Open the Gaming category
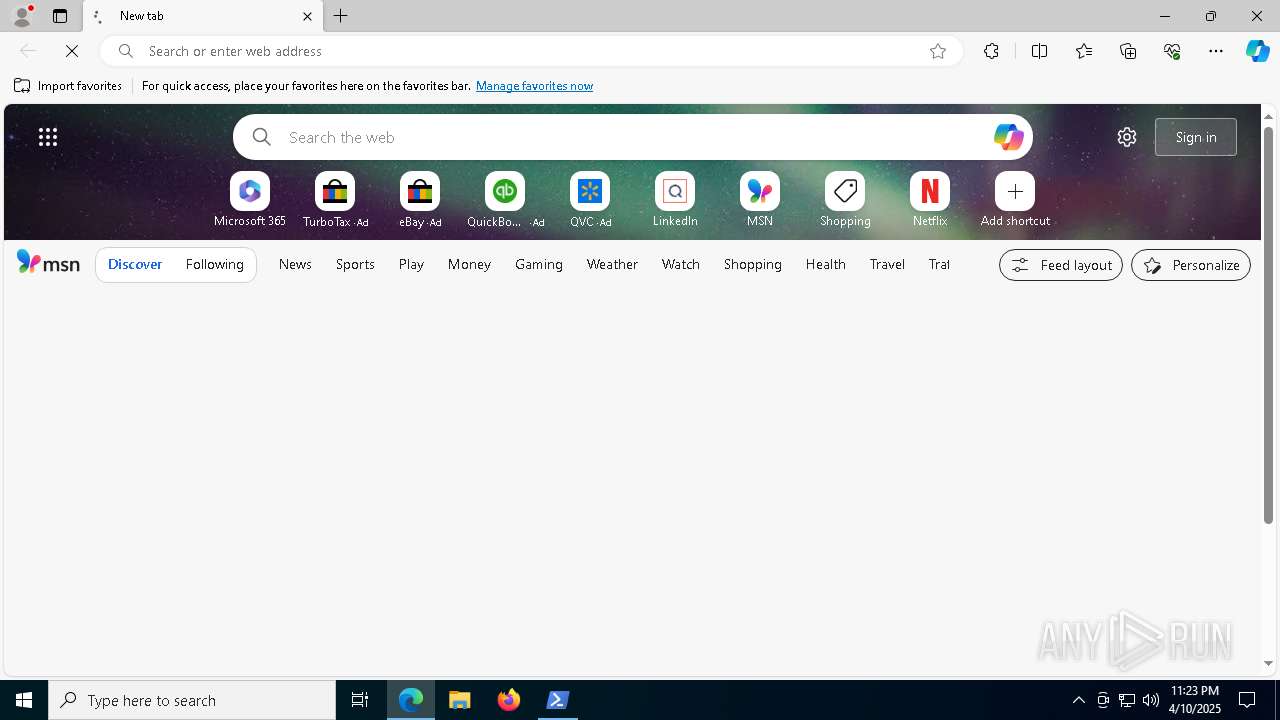 pyautogui.click(x=539, y=264)
